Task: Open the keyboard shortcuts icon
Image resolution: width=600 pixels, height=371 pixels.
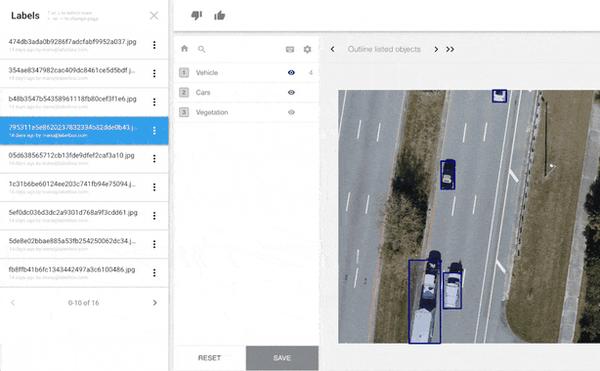Action: click(x=290, y=49)
